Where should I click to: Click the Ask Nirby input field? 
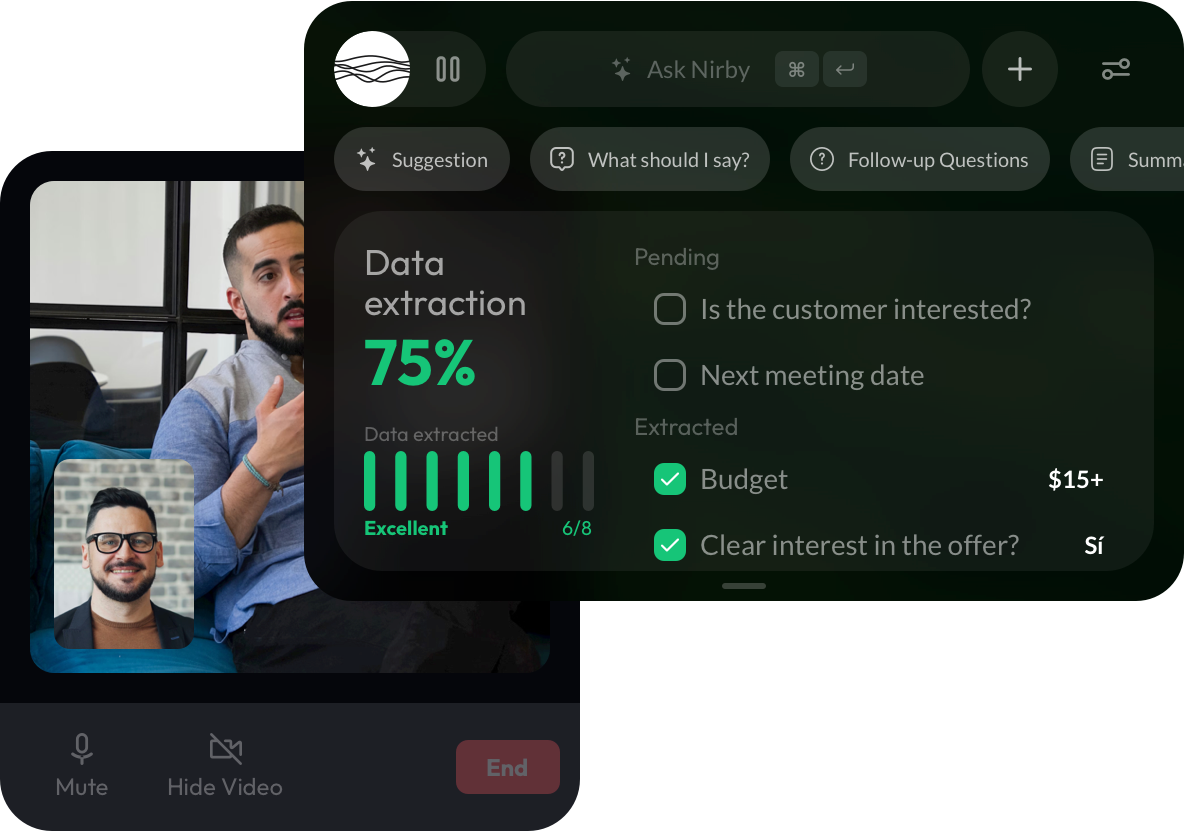[738, 69]
